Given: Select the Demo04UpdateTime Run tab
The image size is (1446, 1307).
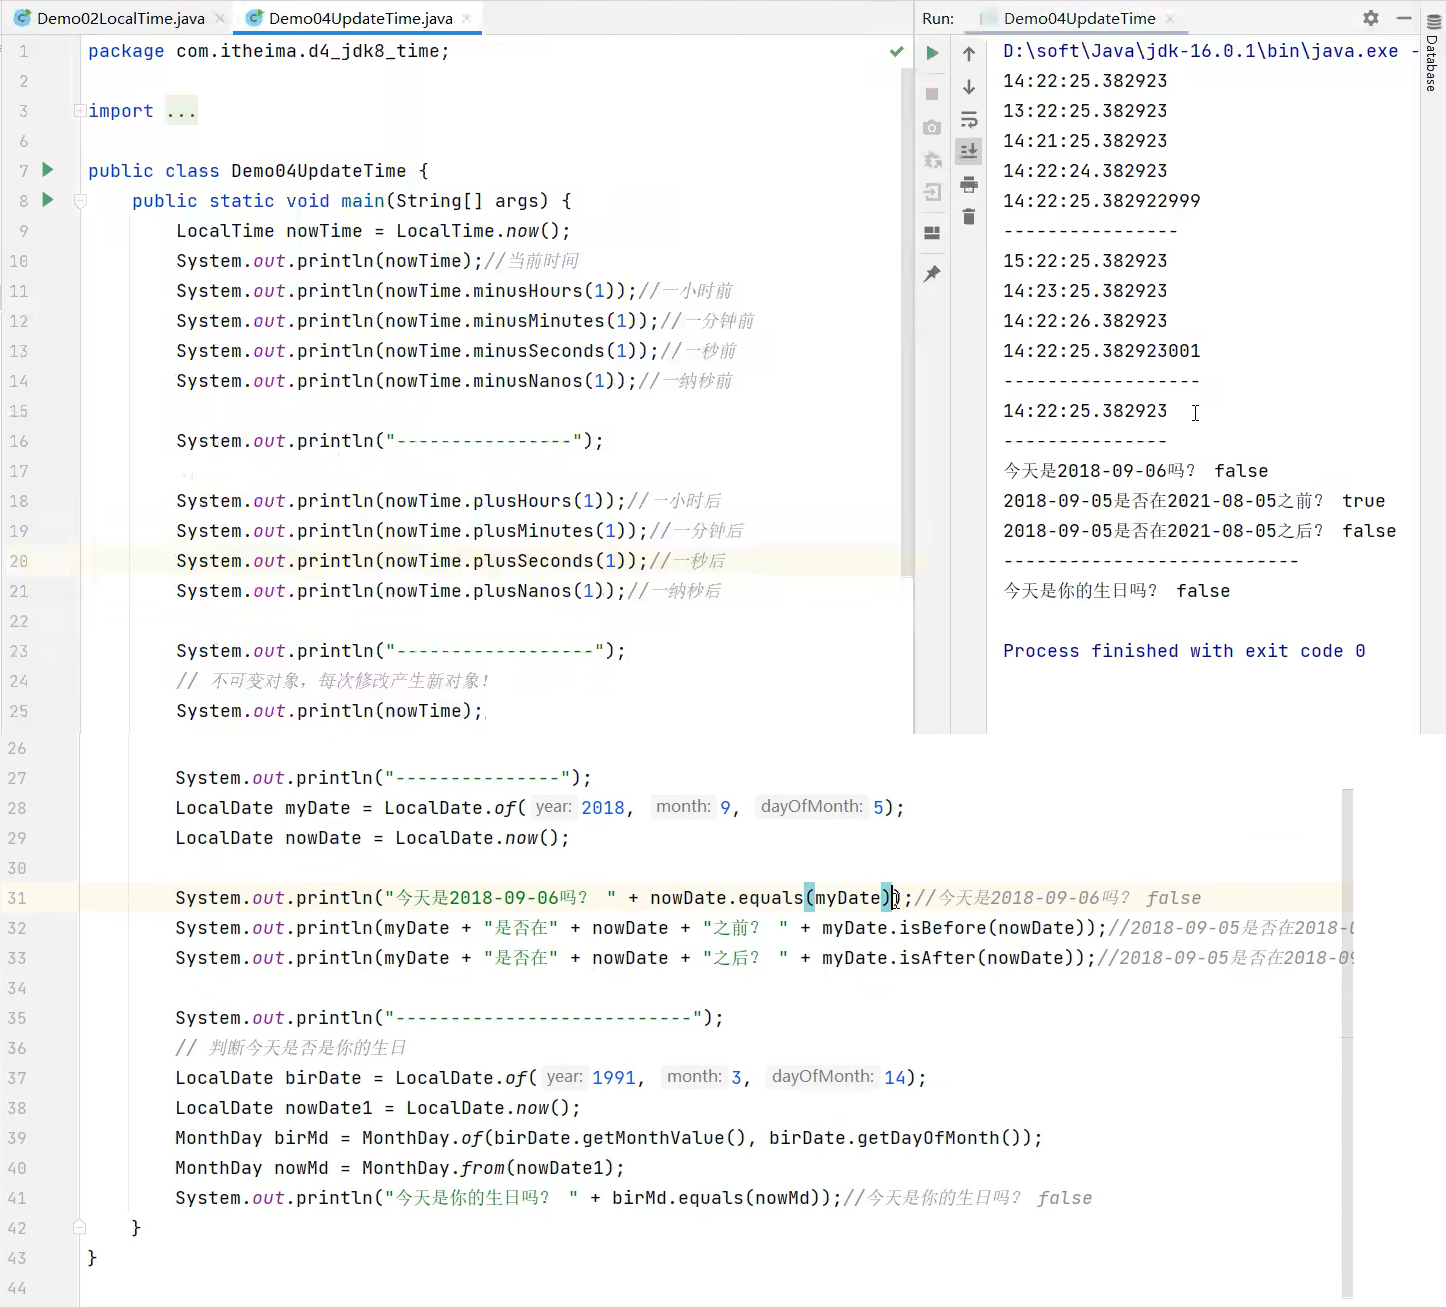Looking at the screenshot, I should [1078, 18].
